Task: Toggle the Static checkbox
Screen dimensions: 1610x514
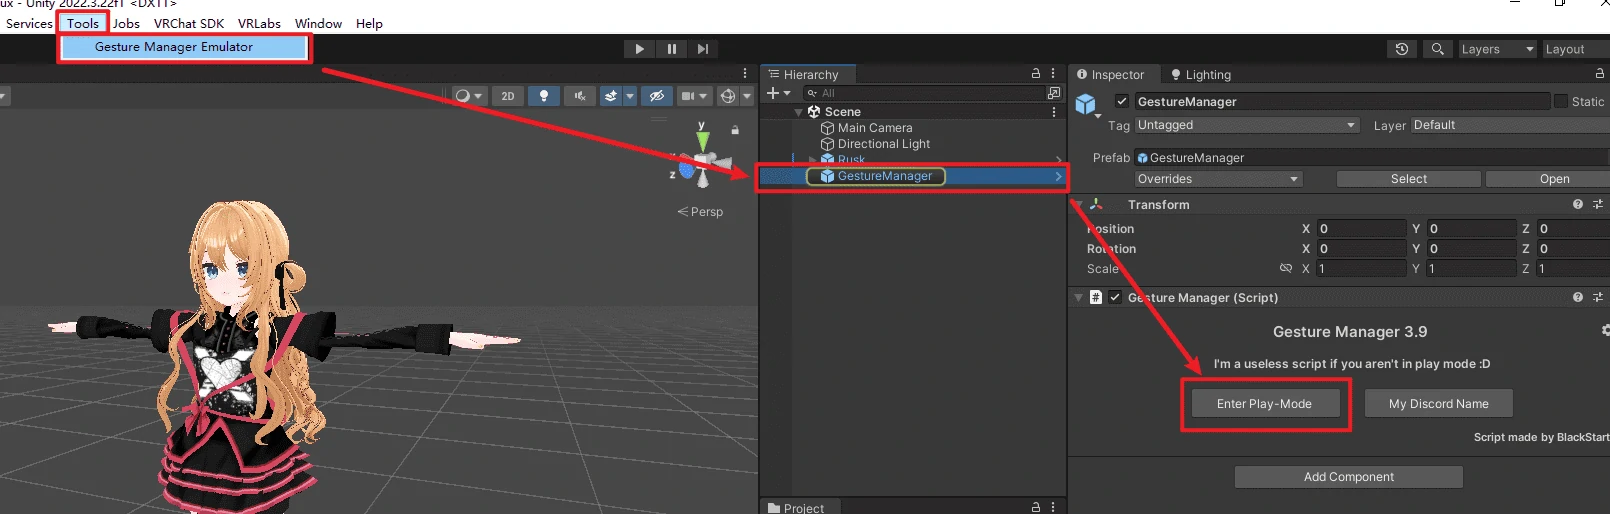Action: pos(1560,101)
